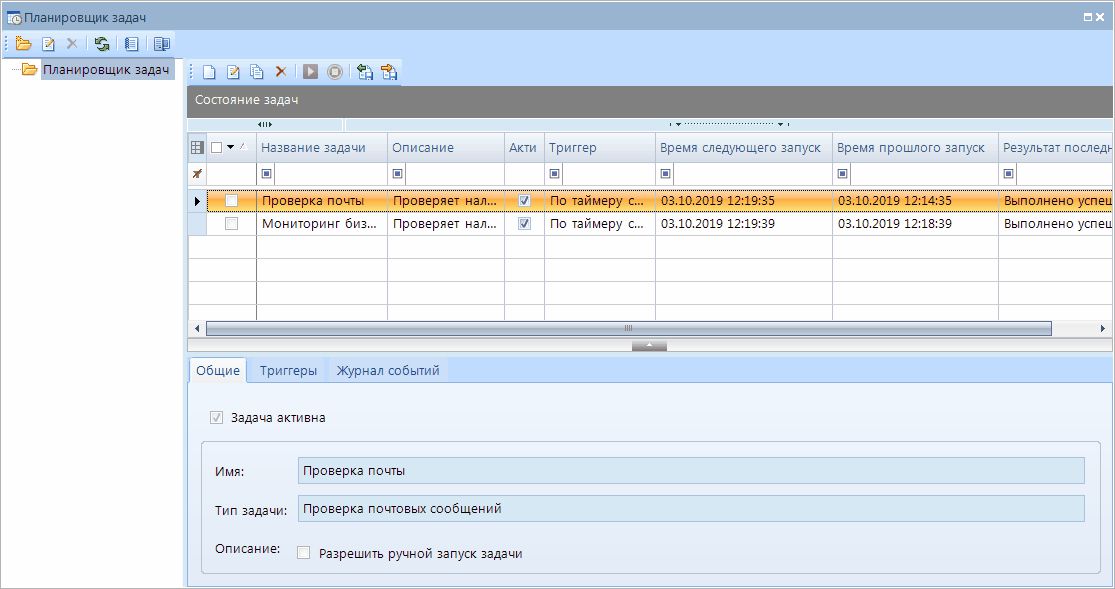Select Планировщик задач tree node

click(x=105, y=70)
